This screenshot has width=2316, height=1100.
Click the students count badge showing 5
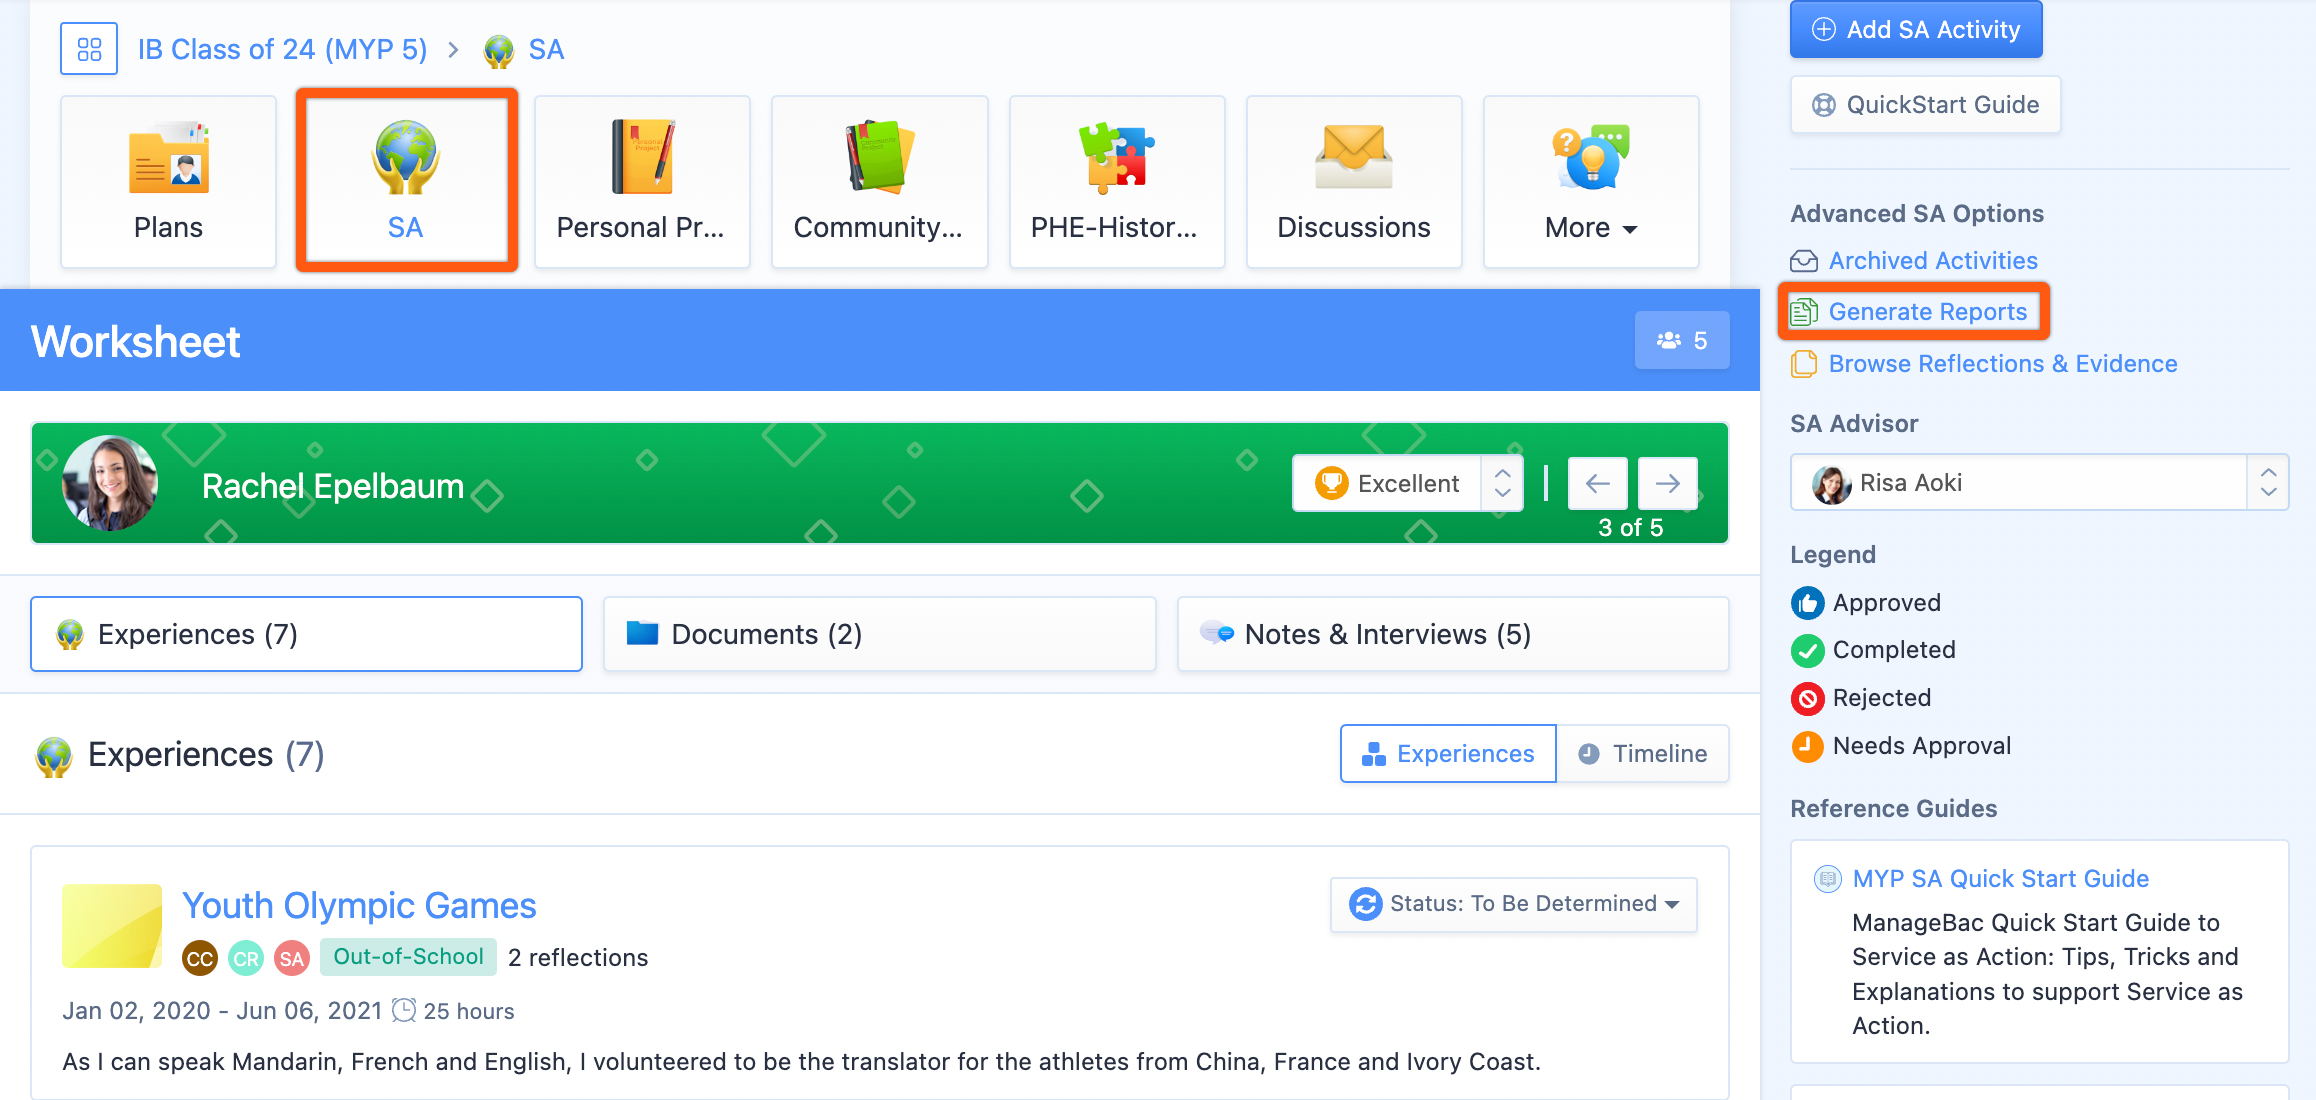(1682, 341)
